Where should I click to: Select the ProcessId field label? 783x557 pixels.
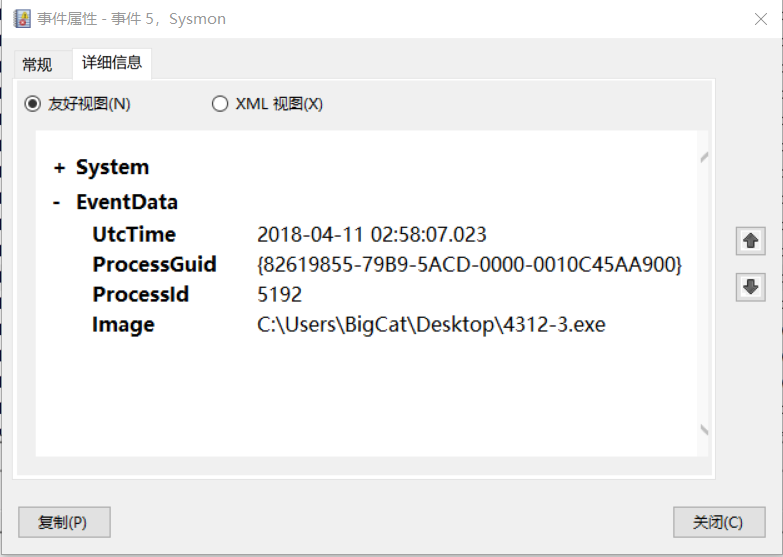(x=141, y=295)
